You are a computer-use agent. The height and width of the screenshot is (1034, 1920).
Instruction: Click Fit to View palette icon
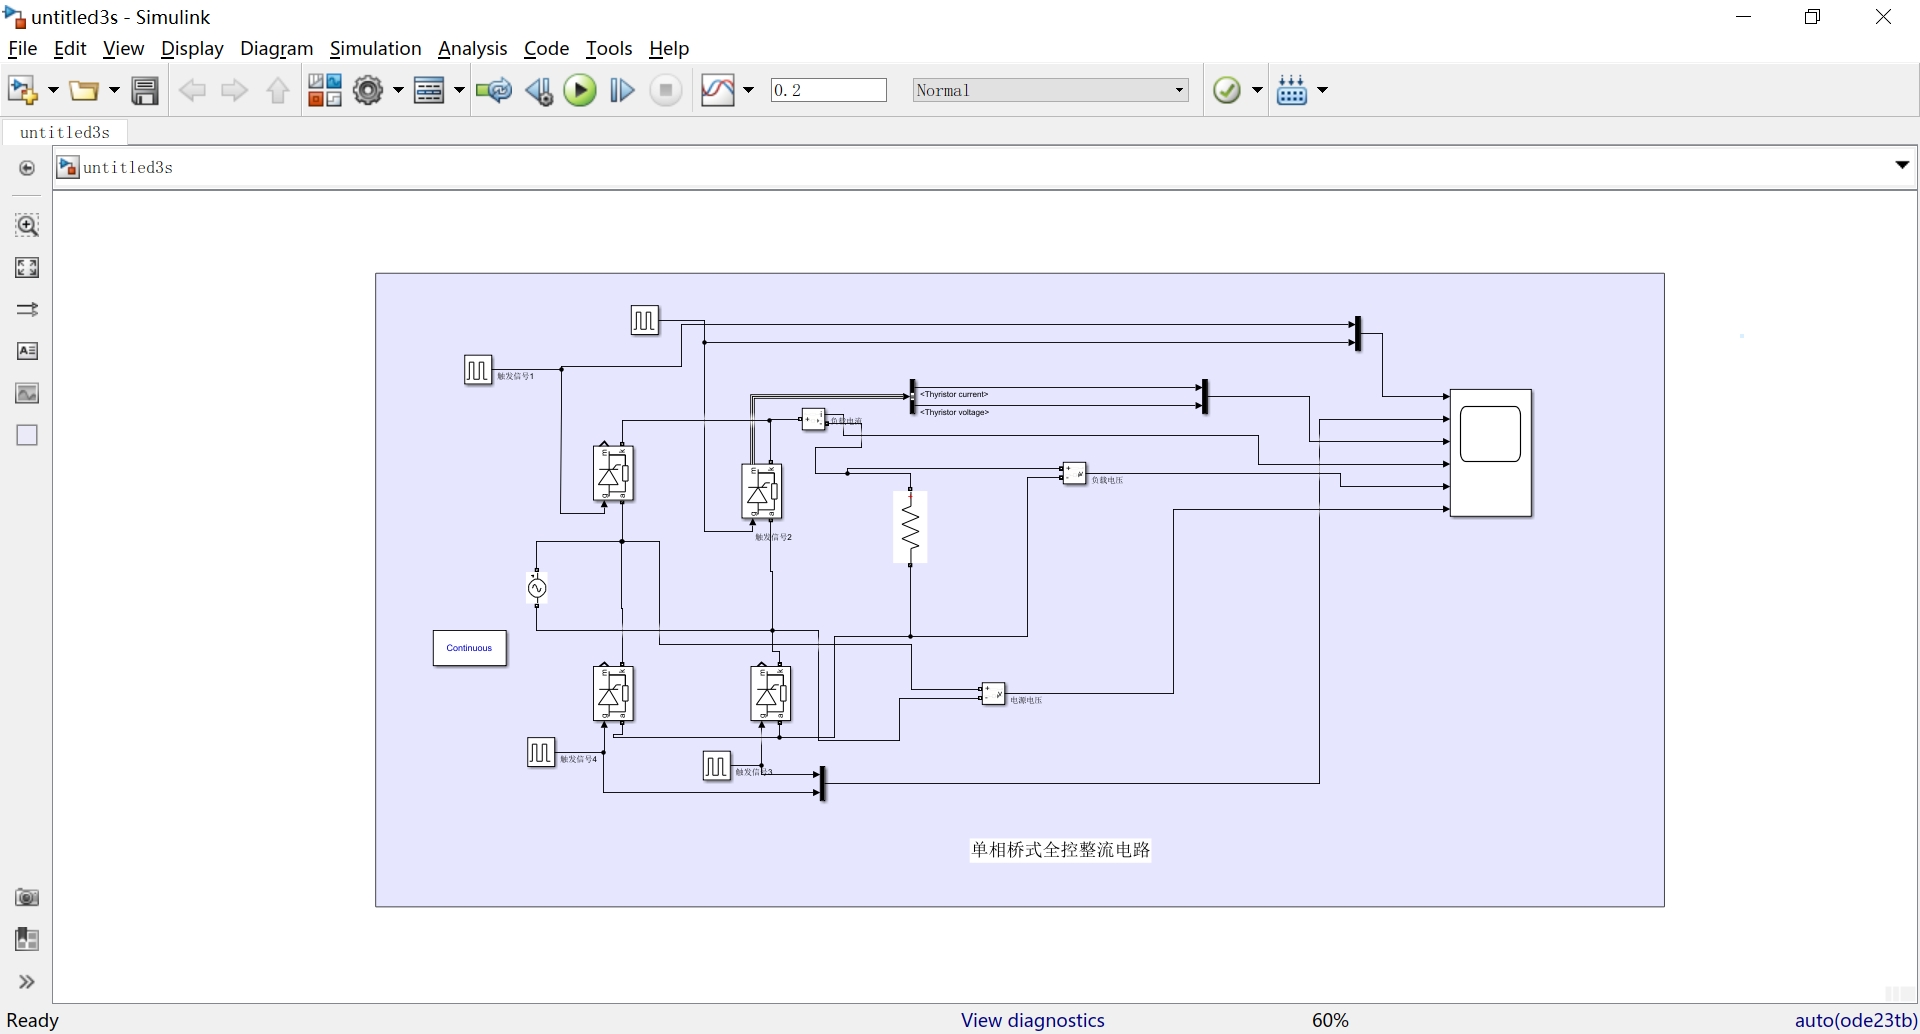click(27, 267)
